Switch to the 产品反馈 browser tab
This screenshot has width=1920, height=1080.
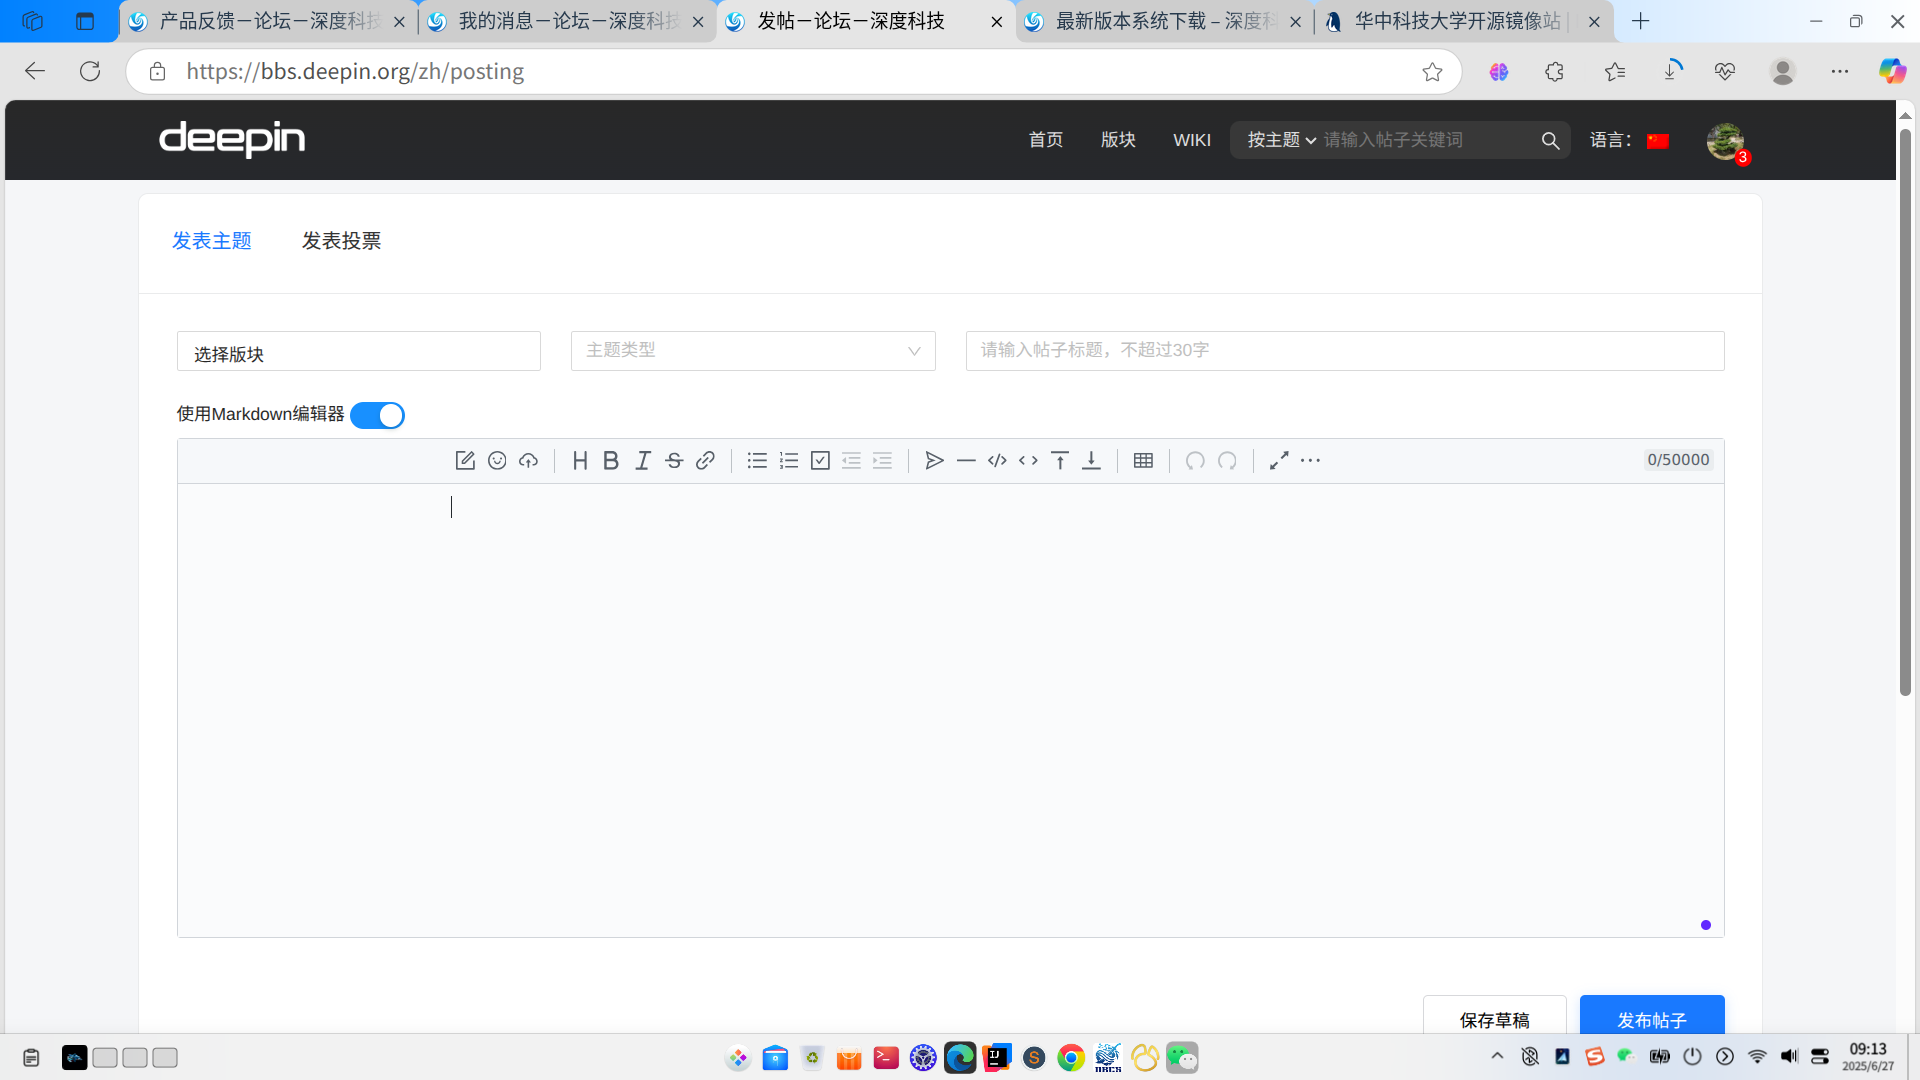pyautogui.click(x=268, y=21)
